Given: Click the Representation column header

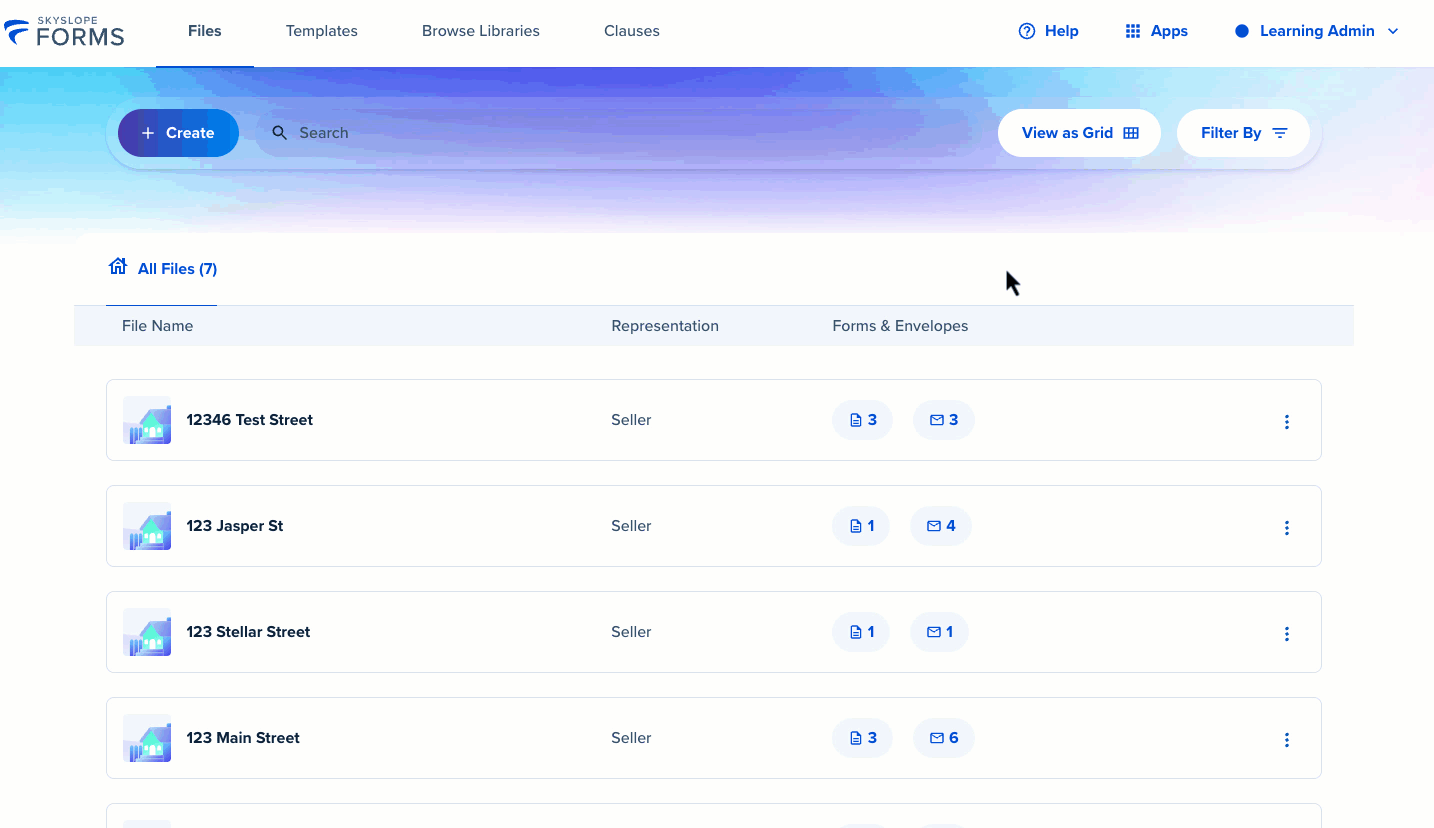Looking at the screenshot, I should (x=665, y=326).
